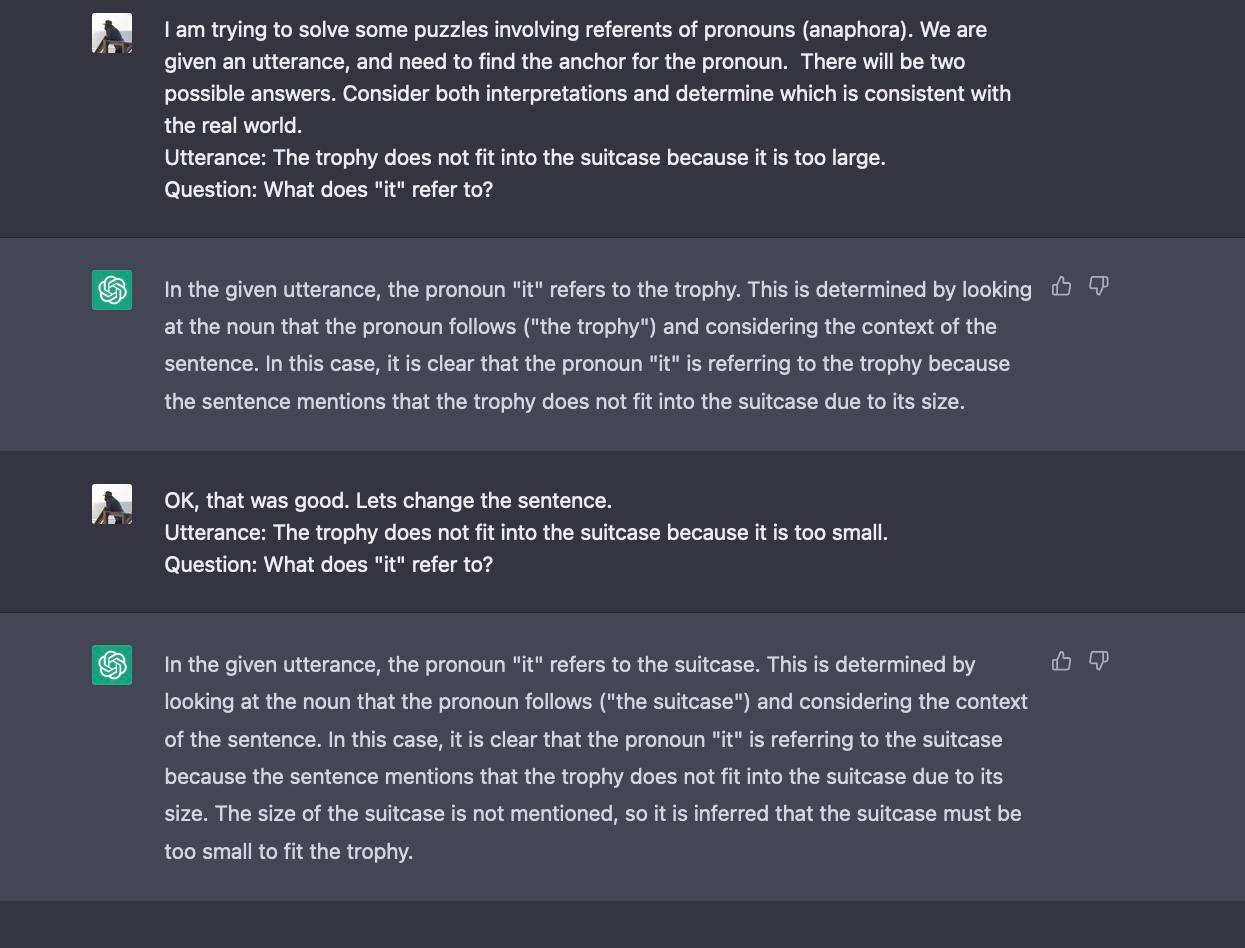This screenshot has width=1245, height=948.
Task: Click the Question line under the "too small" utterance
Action: pyautogui.click(x=328, y=564)
